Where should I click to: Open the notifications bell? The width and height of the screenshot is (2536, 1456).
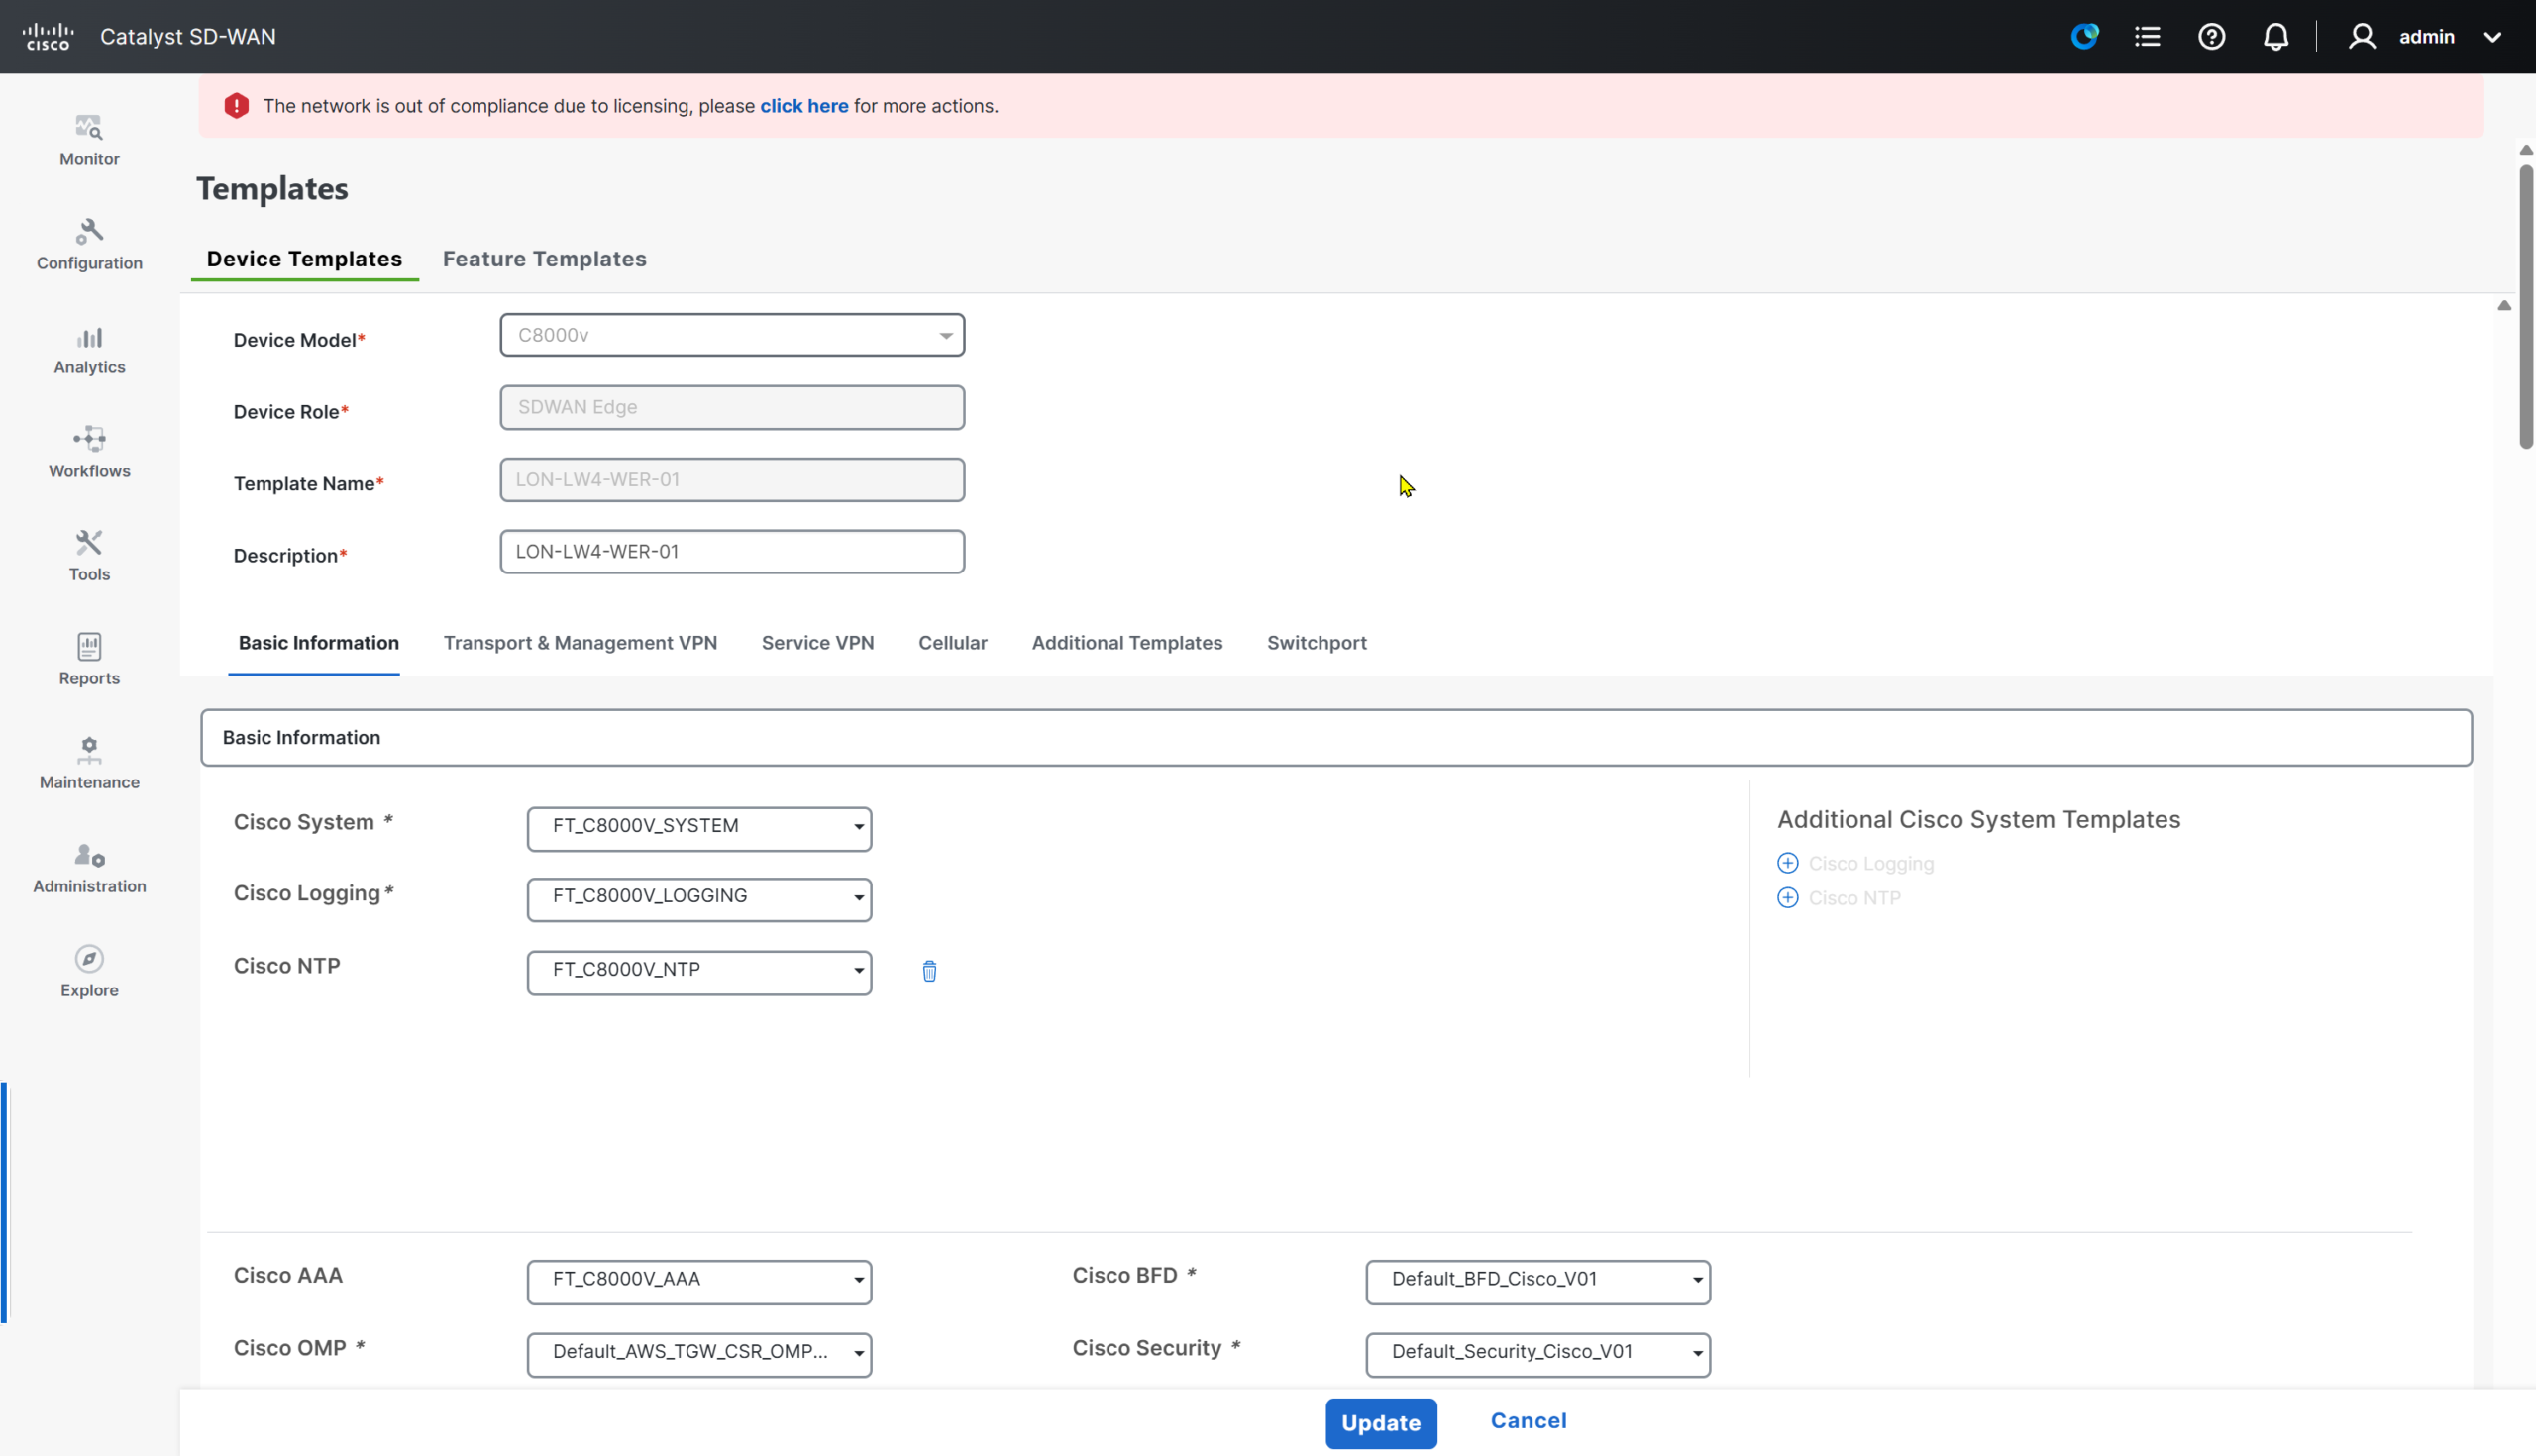pos(2275,37)
